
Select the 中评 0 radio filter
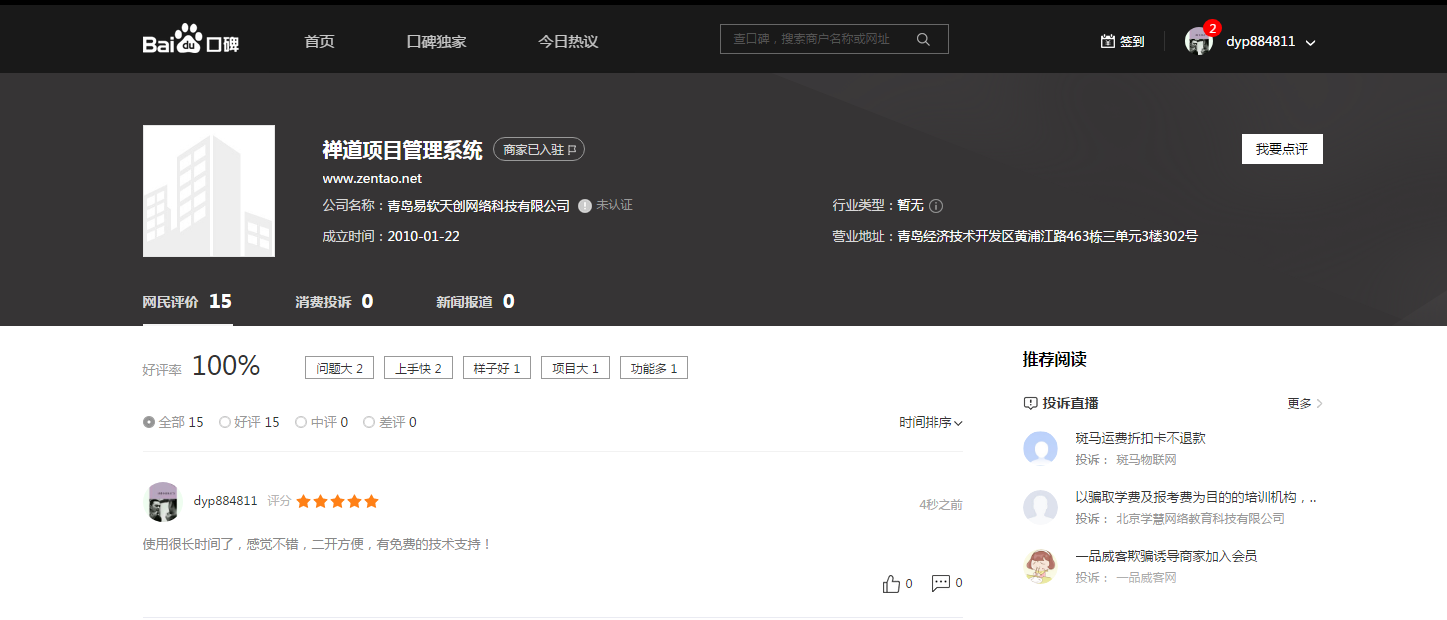[x=322, y=422]
